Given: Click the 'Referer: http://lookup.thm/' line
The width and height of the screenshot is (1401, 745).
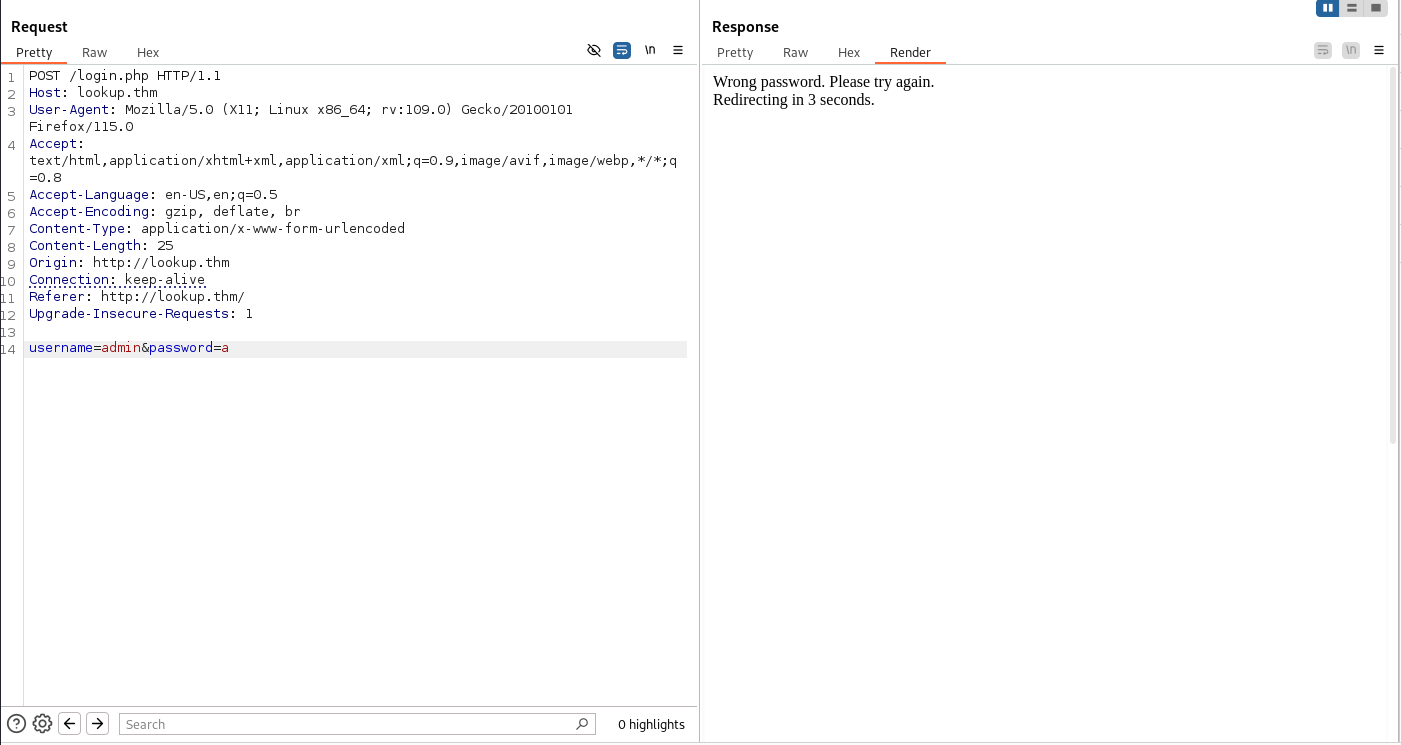Looking at the screenshot, I should pos(137,297).
